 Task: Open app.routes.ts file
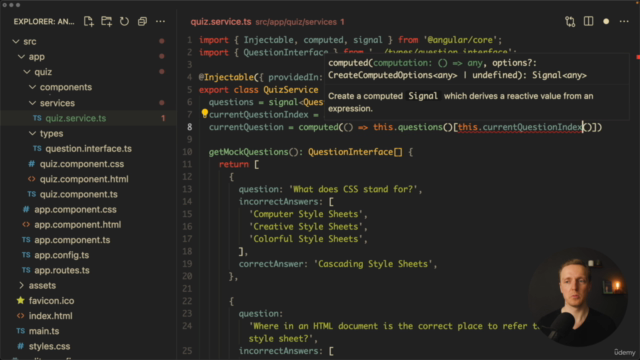pyautogui.click(x=62, y=270)
